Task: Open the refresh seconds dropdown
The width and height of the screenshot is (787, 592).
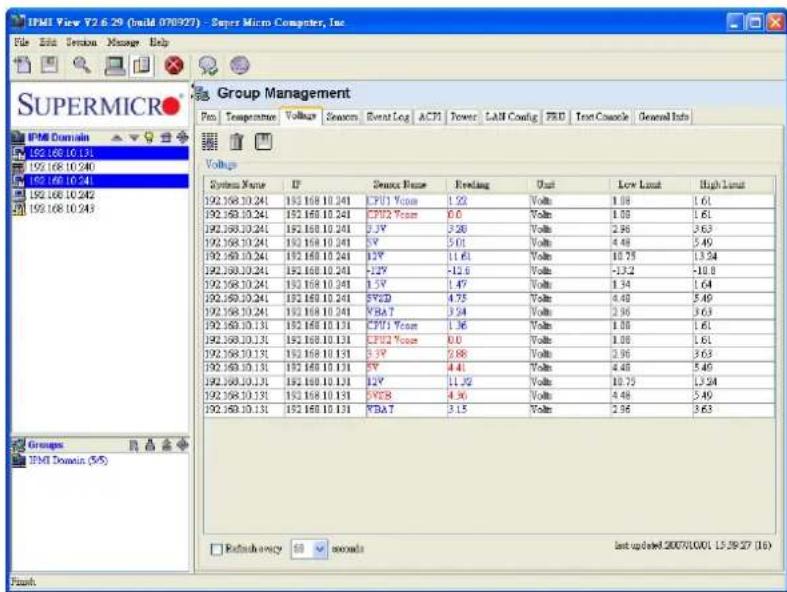Action: [x=320, y=549]
